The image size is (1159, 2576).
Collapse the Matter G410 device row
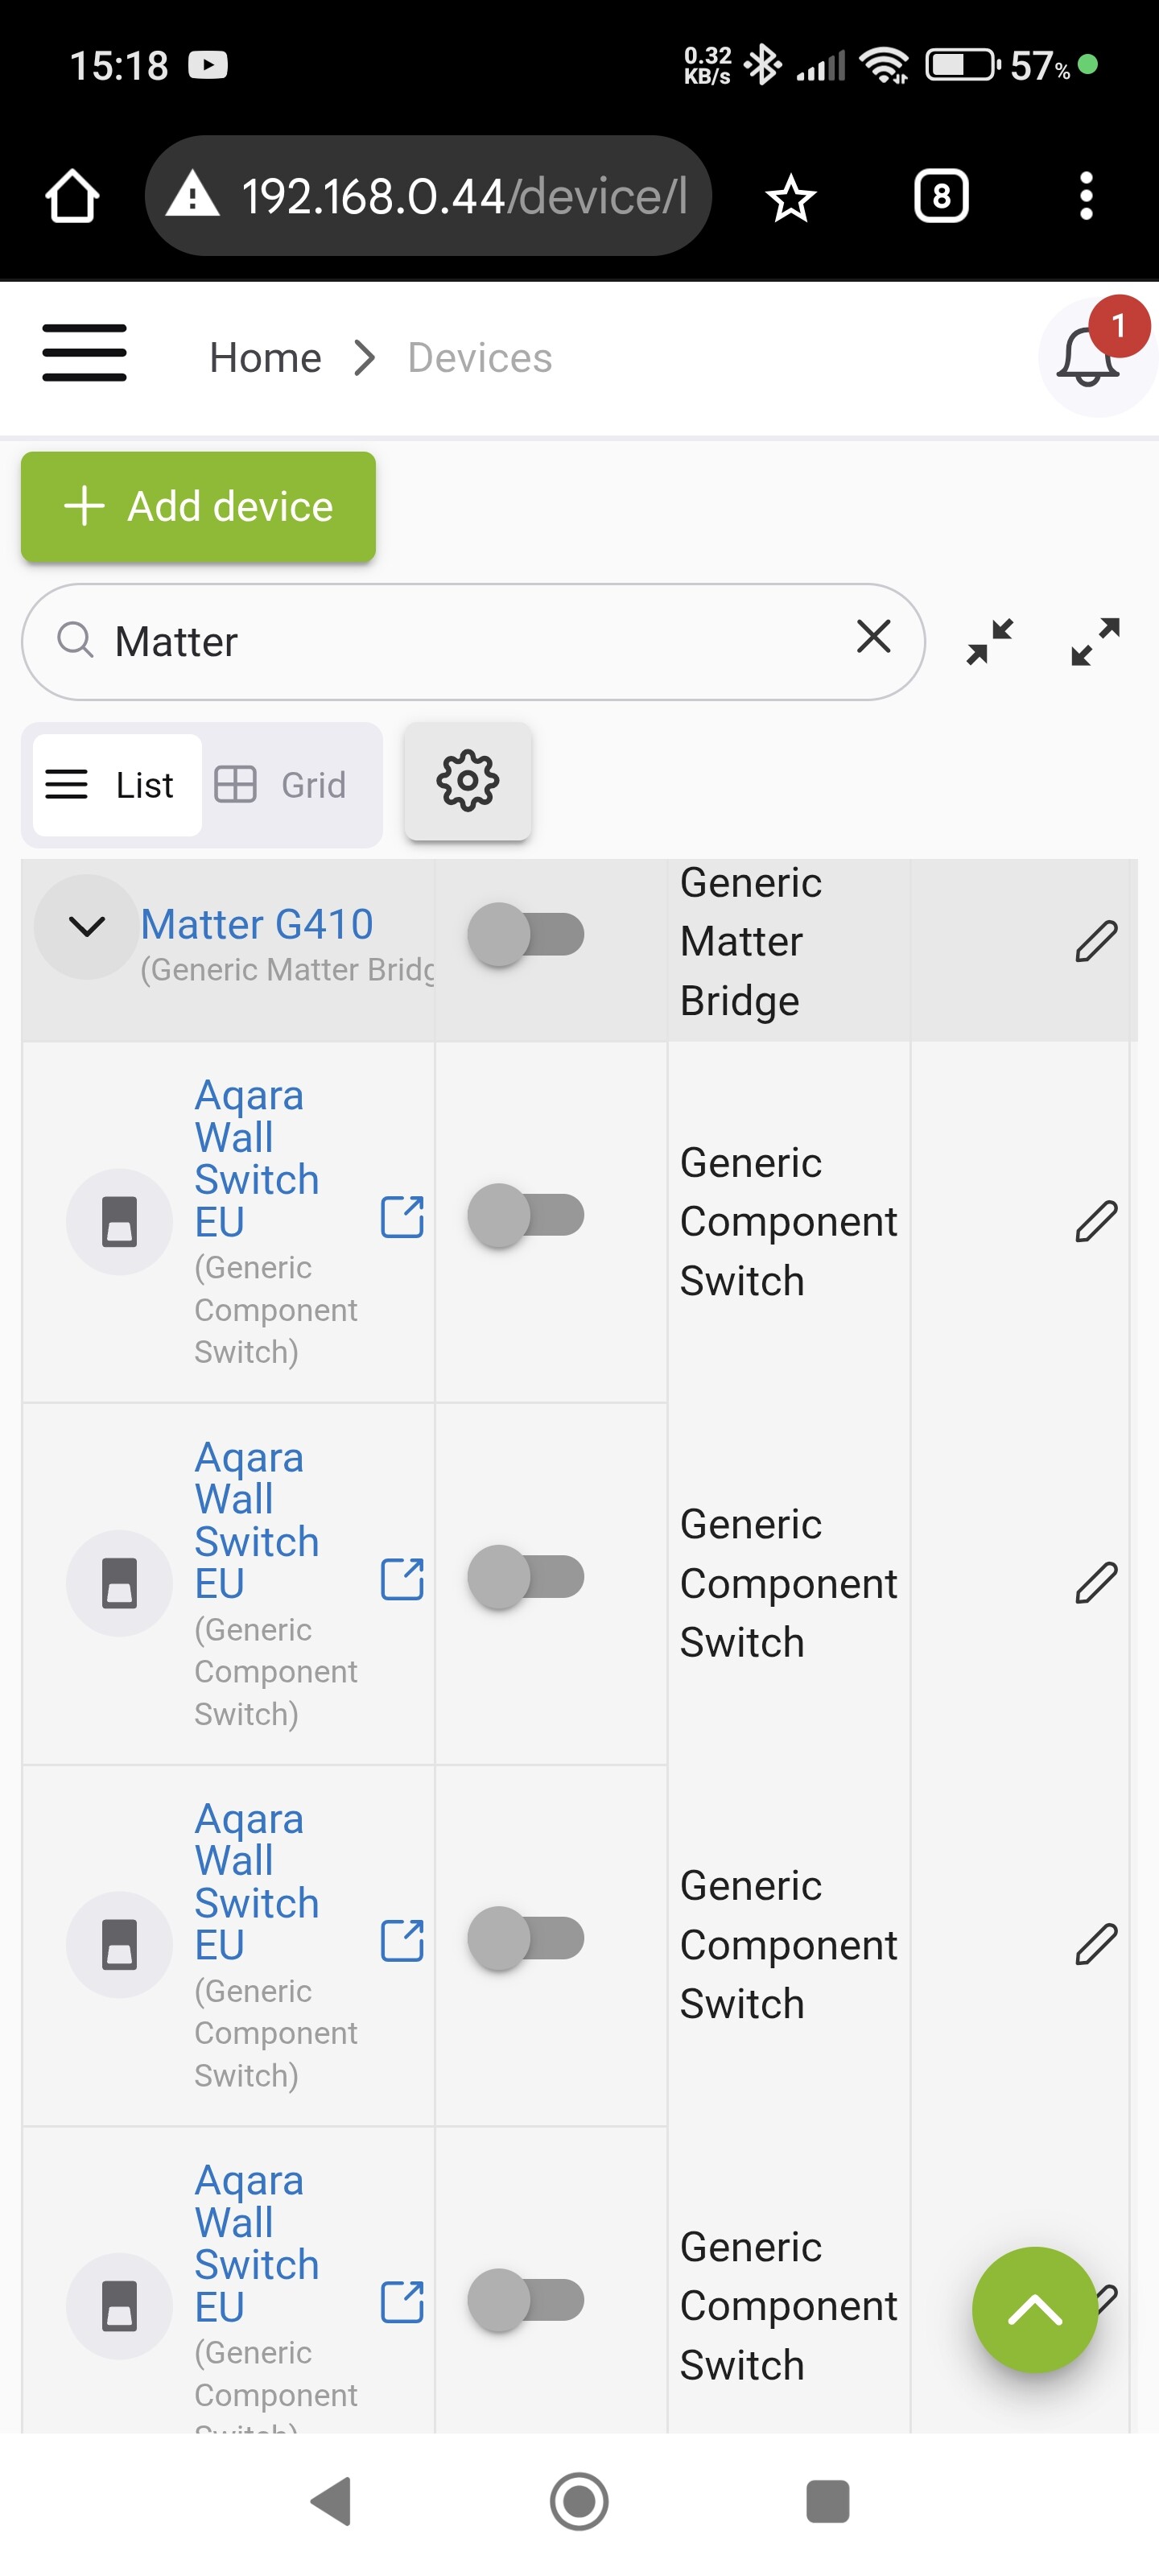[87, 927]
